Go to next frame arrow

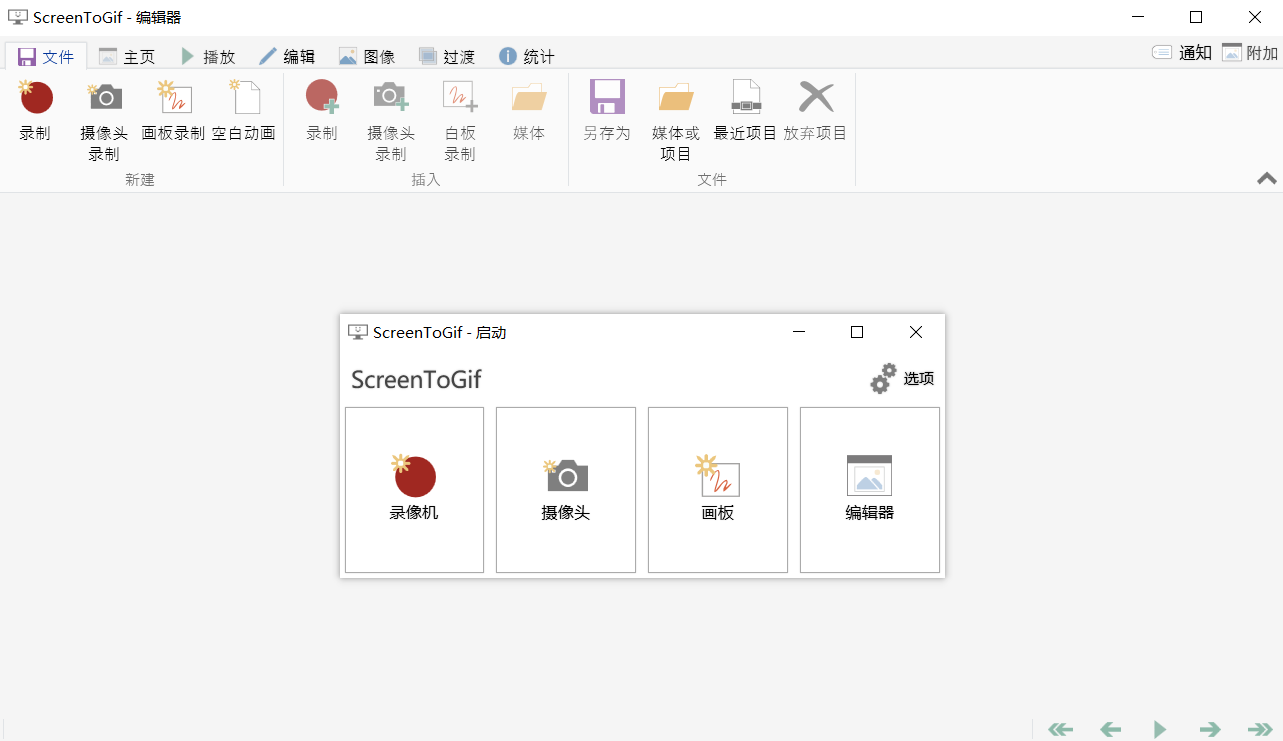pyautogui.click(x=1210, y=729)
